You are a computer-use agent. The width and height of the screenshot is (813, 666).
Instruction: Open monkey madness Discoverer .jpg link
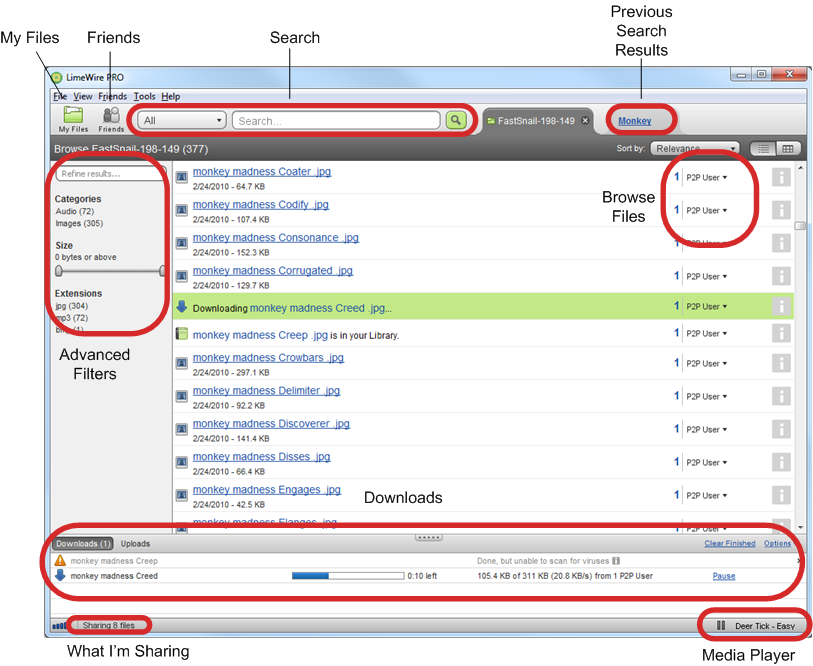(271, 424)
